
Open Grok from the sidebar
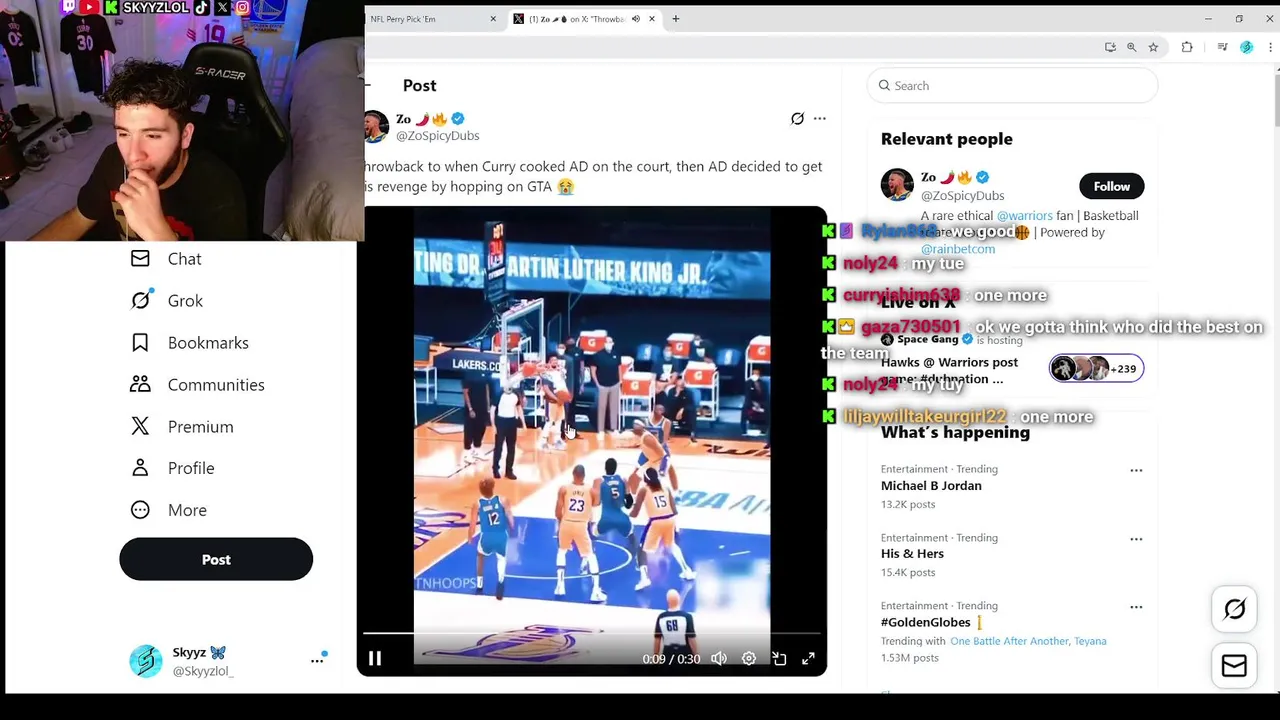(166, 301)
